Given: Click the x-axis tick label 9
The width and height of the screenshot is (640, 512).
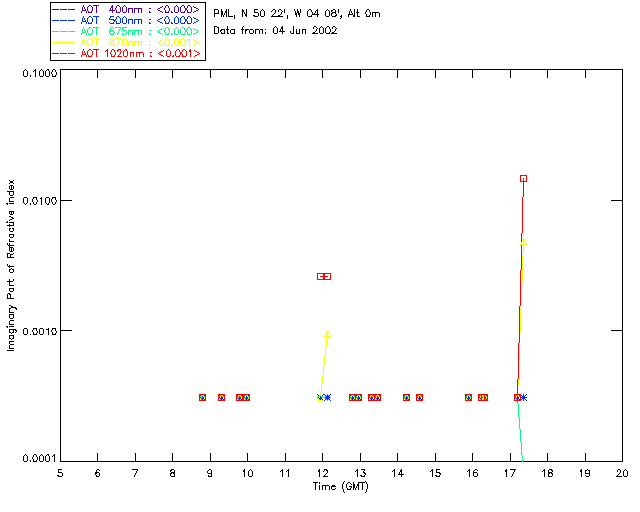Looking at the screenshot, I should [210, 474].
